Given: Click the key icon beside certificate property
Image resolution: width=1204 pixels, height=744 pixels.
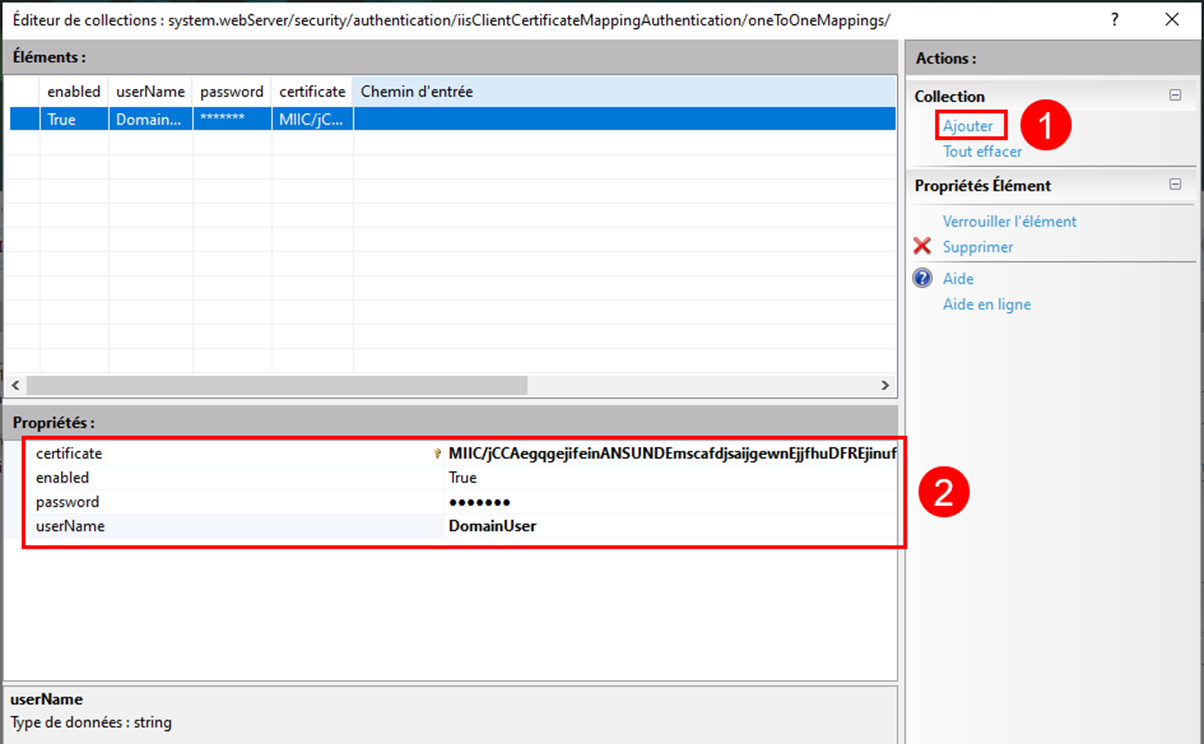Looking at the screenshot, I should coord(437,453).
